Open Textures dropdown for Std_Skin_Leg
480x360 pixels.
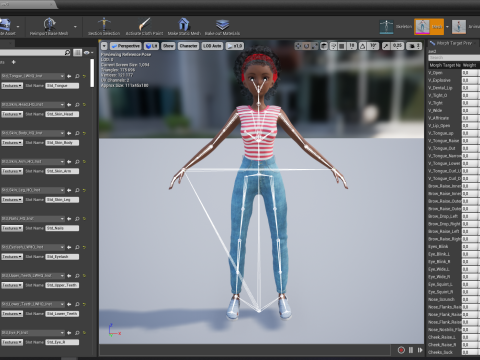point(12,200)
